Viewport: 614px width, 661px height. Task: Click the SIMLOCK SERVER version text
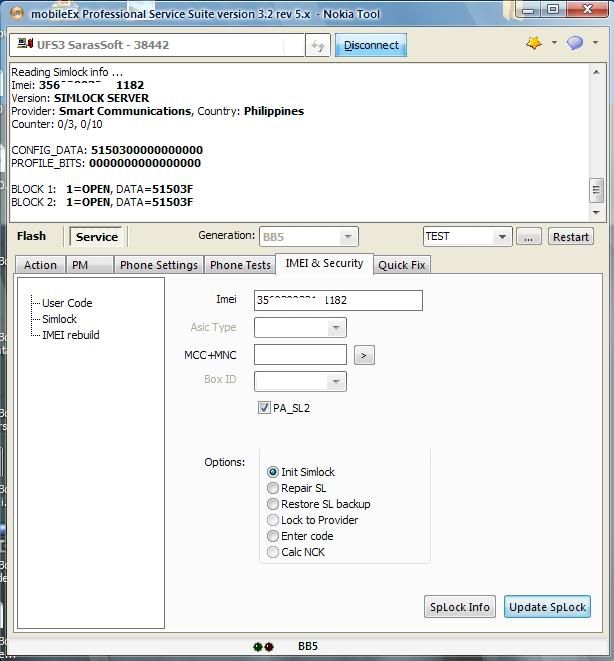102,98
